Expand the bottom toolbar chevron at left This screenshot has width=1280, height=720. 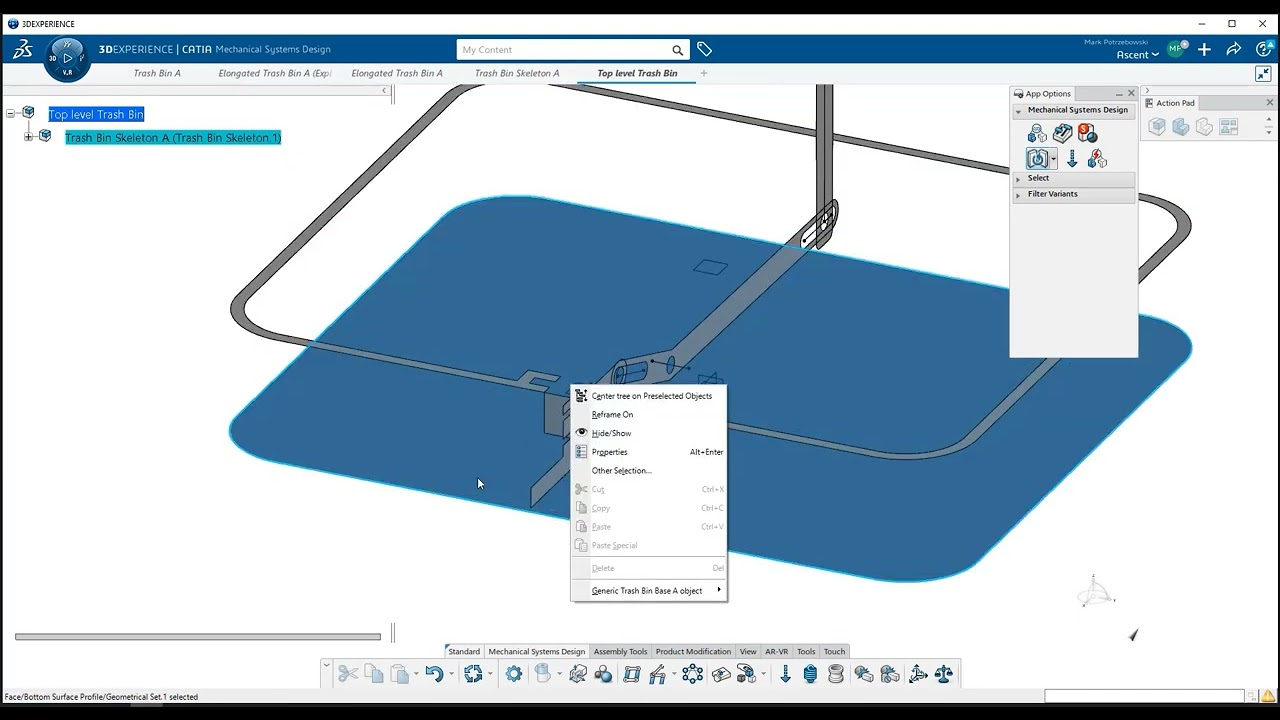pyautogui.click(x=326, y=666)
